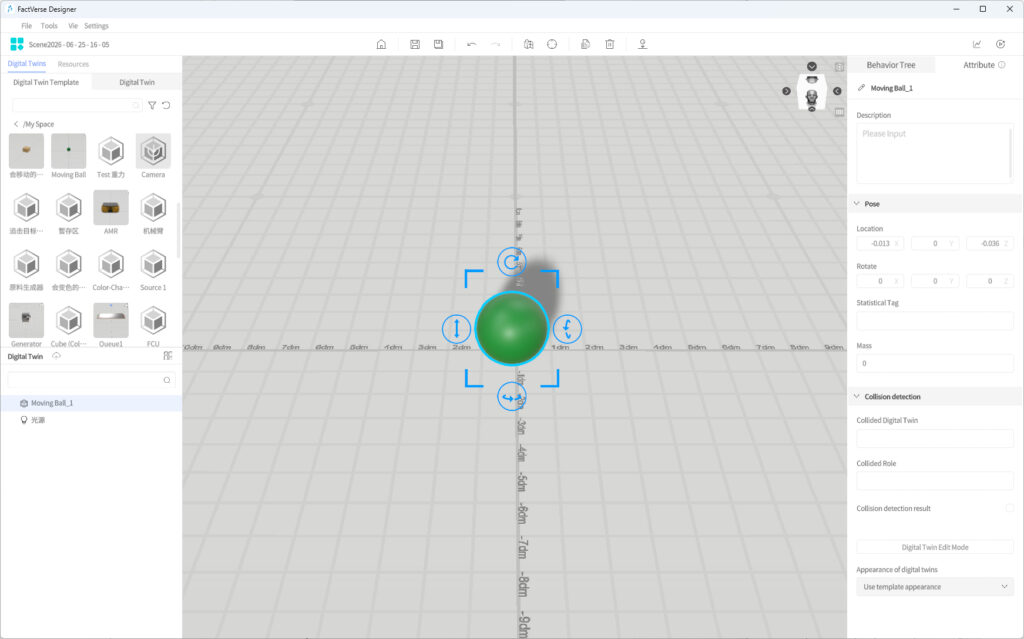Open the Vie menu
Screen dimensions: 1024x639
(72, 26)
